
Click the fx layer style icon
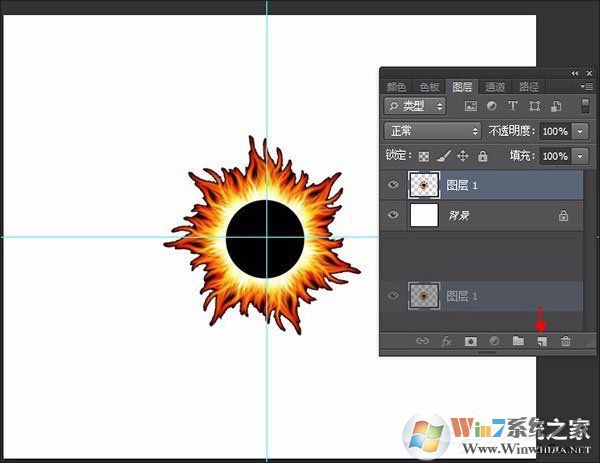click(x=447, y=342)
